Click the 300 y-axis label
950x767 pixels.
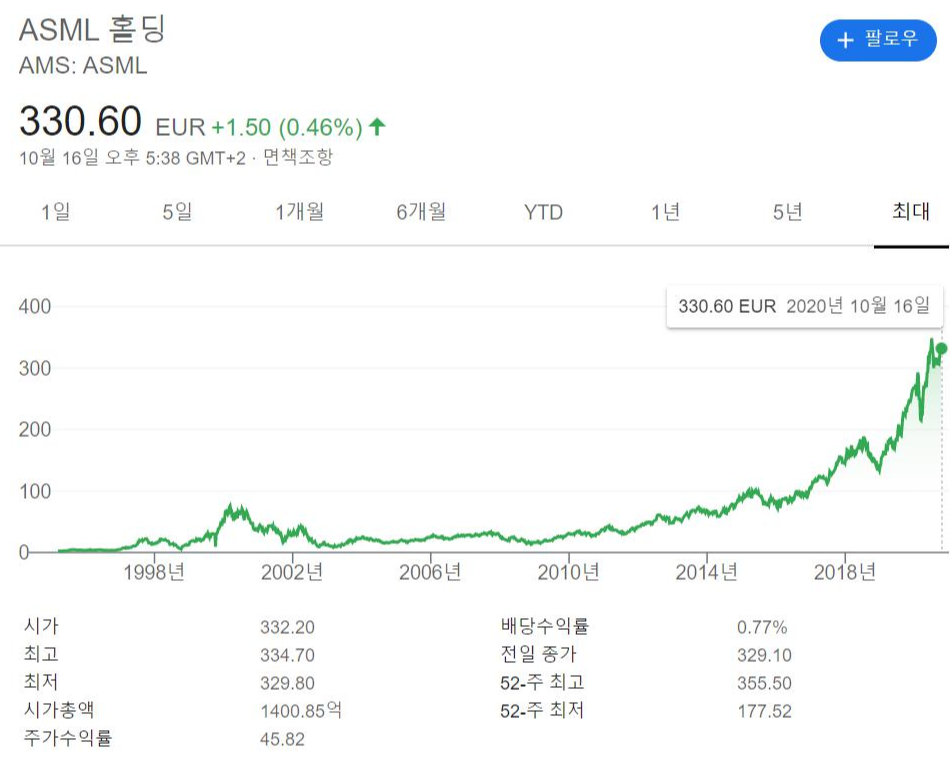point(35,368)
